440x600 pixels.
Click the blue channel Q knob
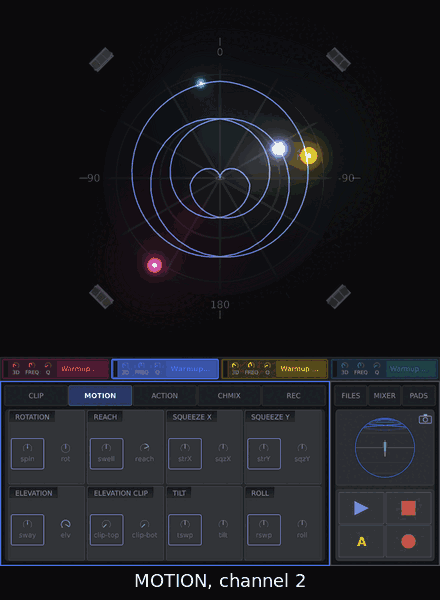pos(157,368)
